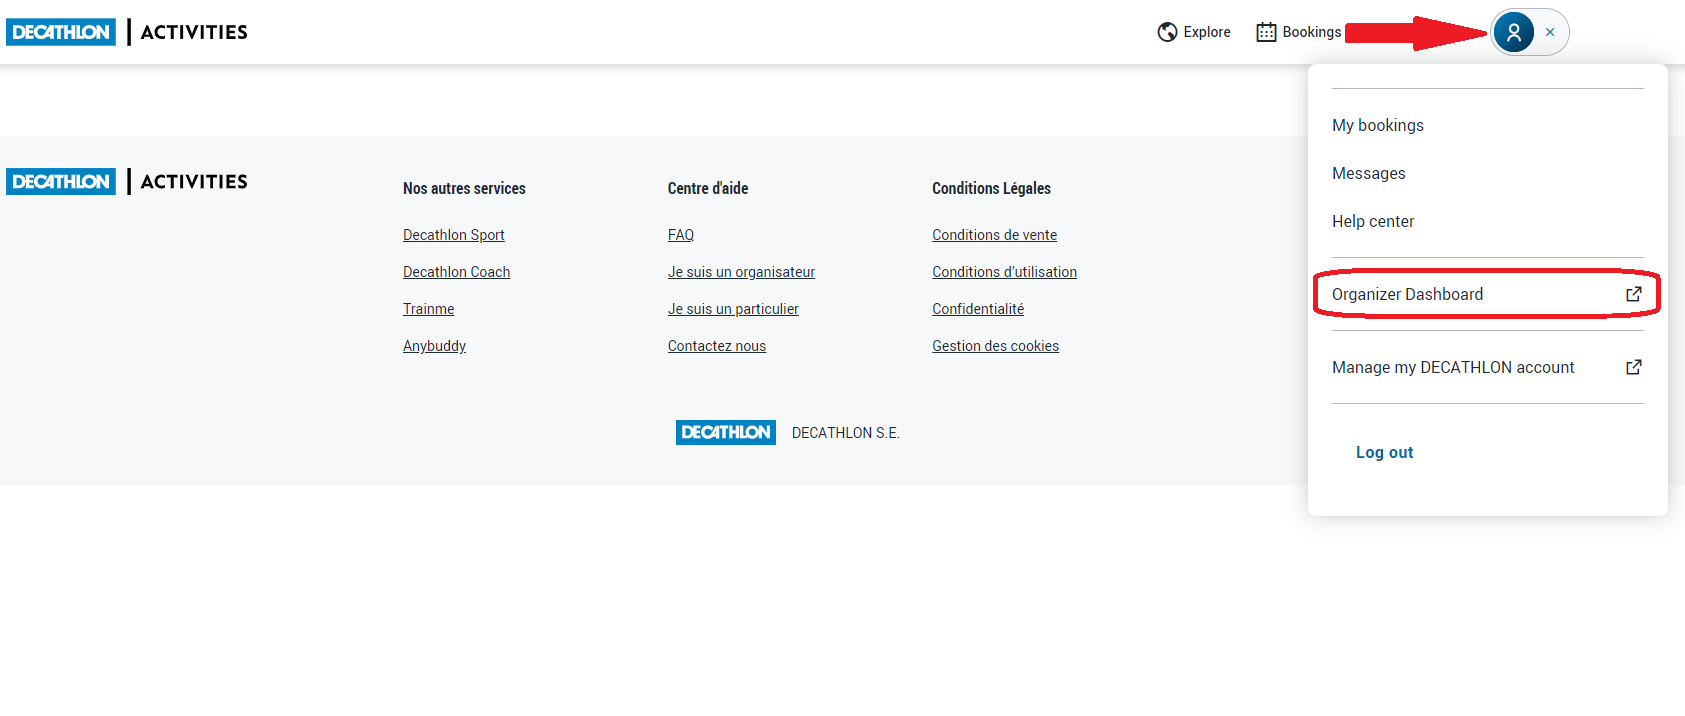Click the Gestion des cookies link
1685x716 pixels.
pyautogui.click(x=995, y=346)
